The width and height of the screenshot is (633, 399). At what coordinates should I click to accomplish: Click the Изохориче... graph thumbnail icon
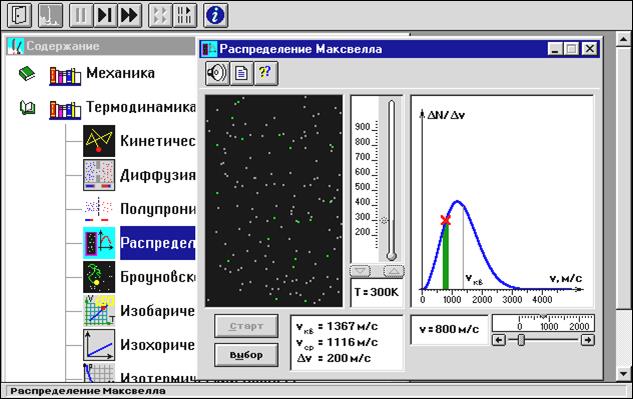99,345
